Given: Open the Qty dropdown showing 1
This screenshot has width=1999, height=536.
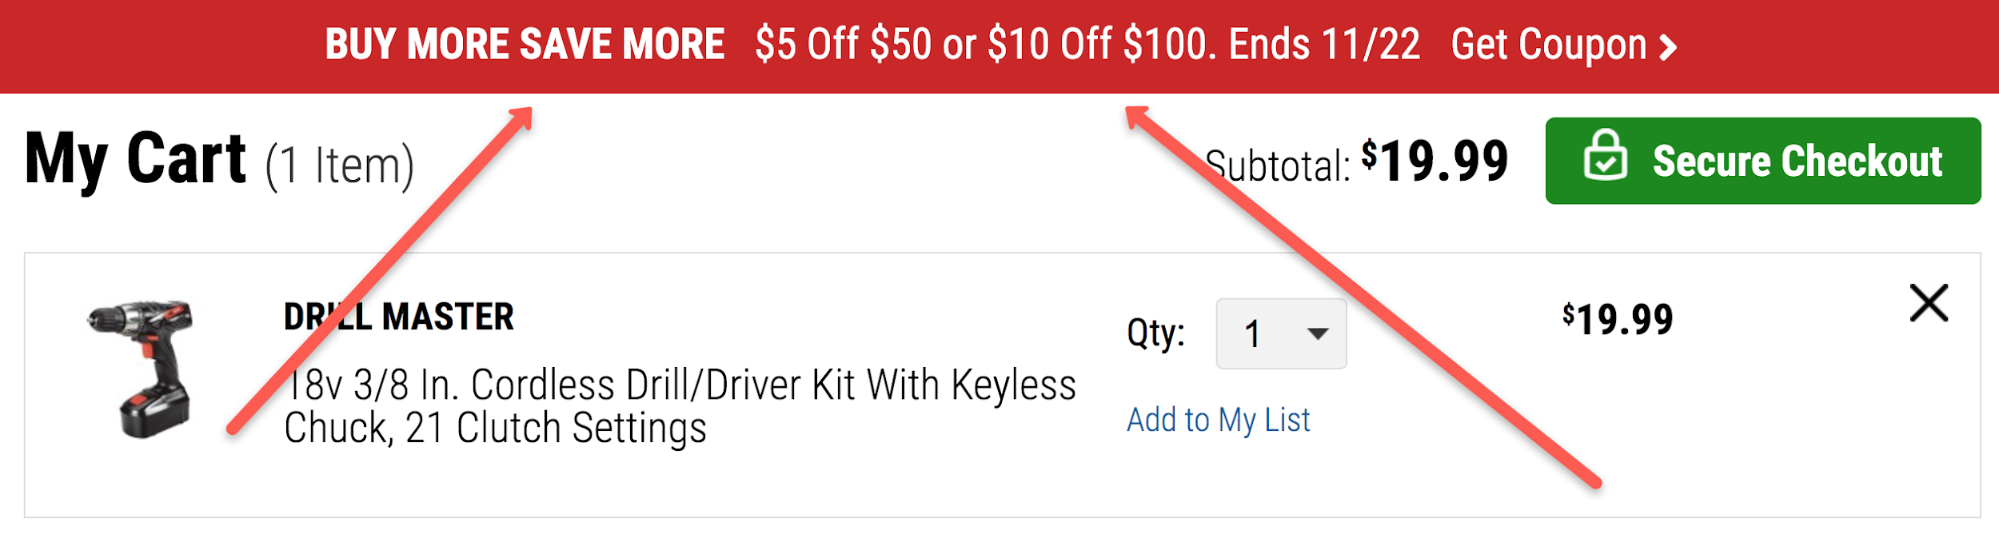Looking at the screenshot, I should (x=1280, y=334).
